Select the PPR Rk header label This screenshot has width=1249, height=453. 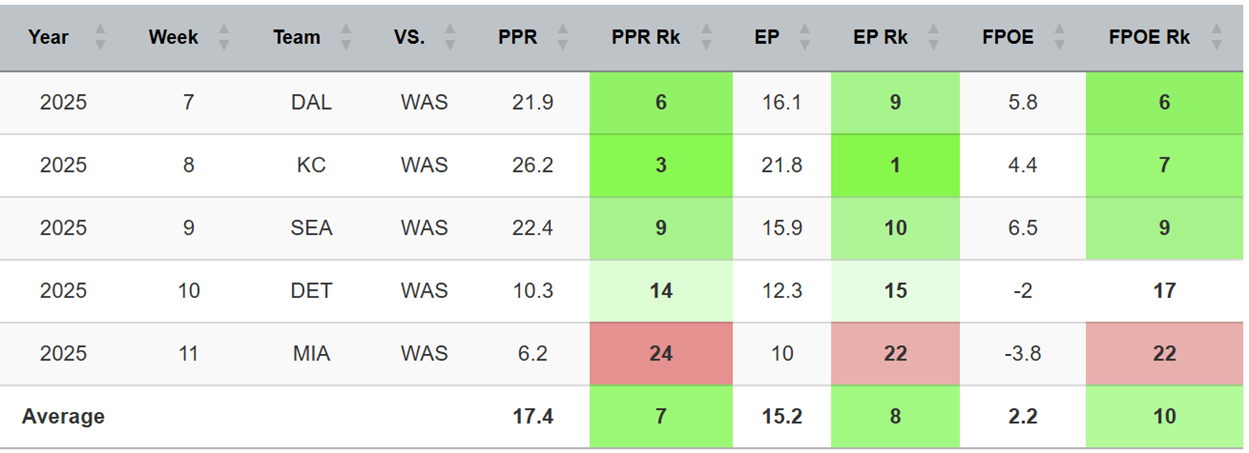(646, 38)
